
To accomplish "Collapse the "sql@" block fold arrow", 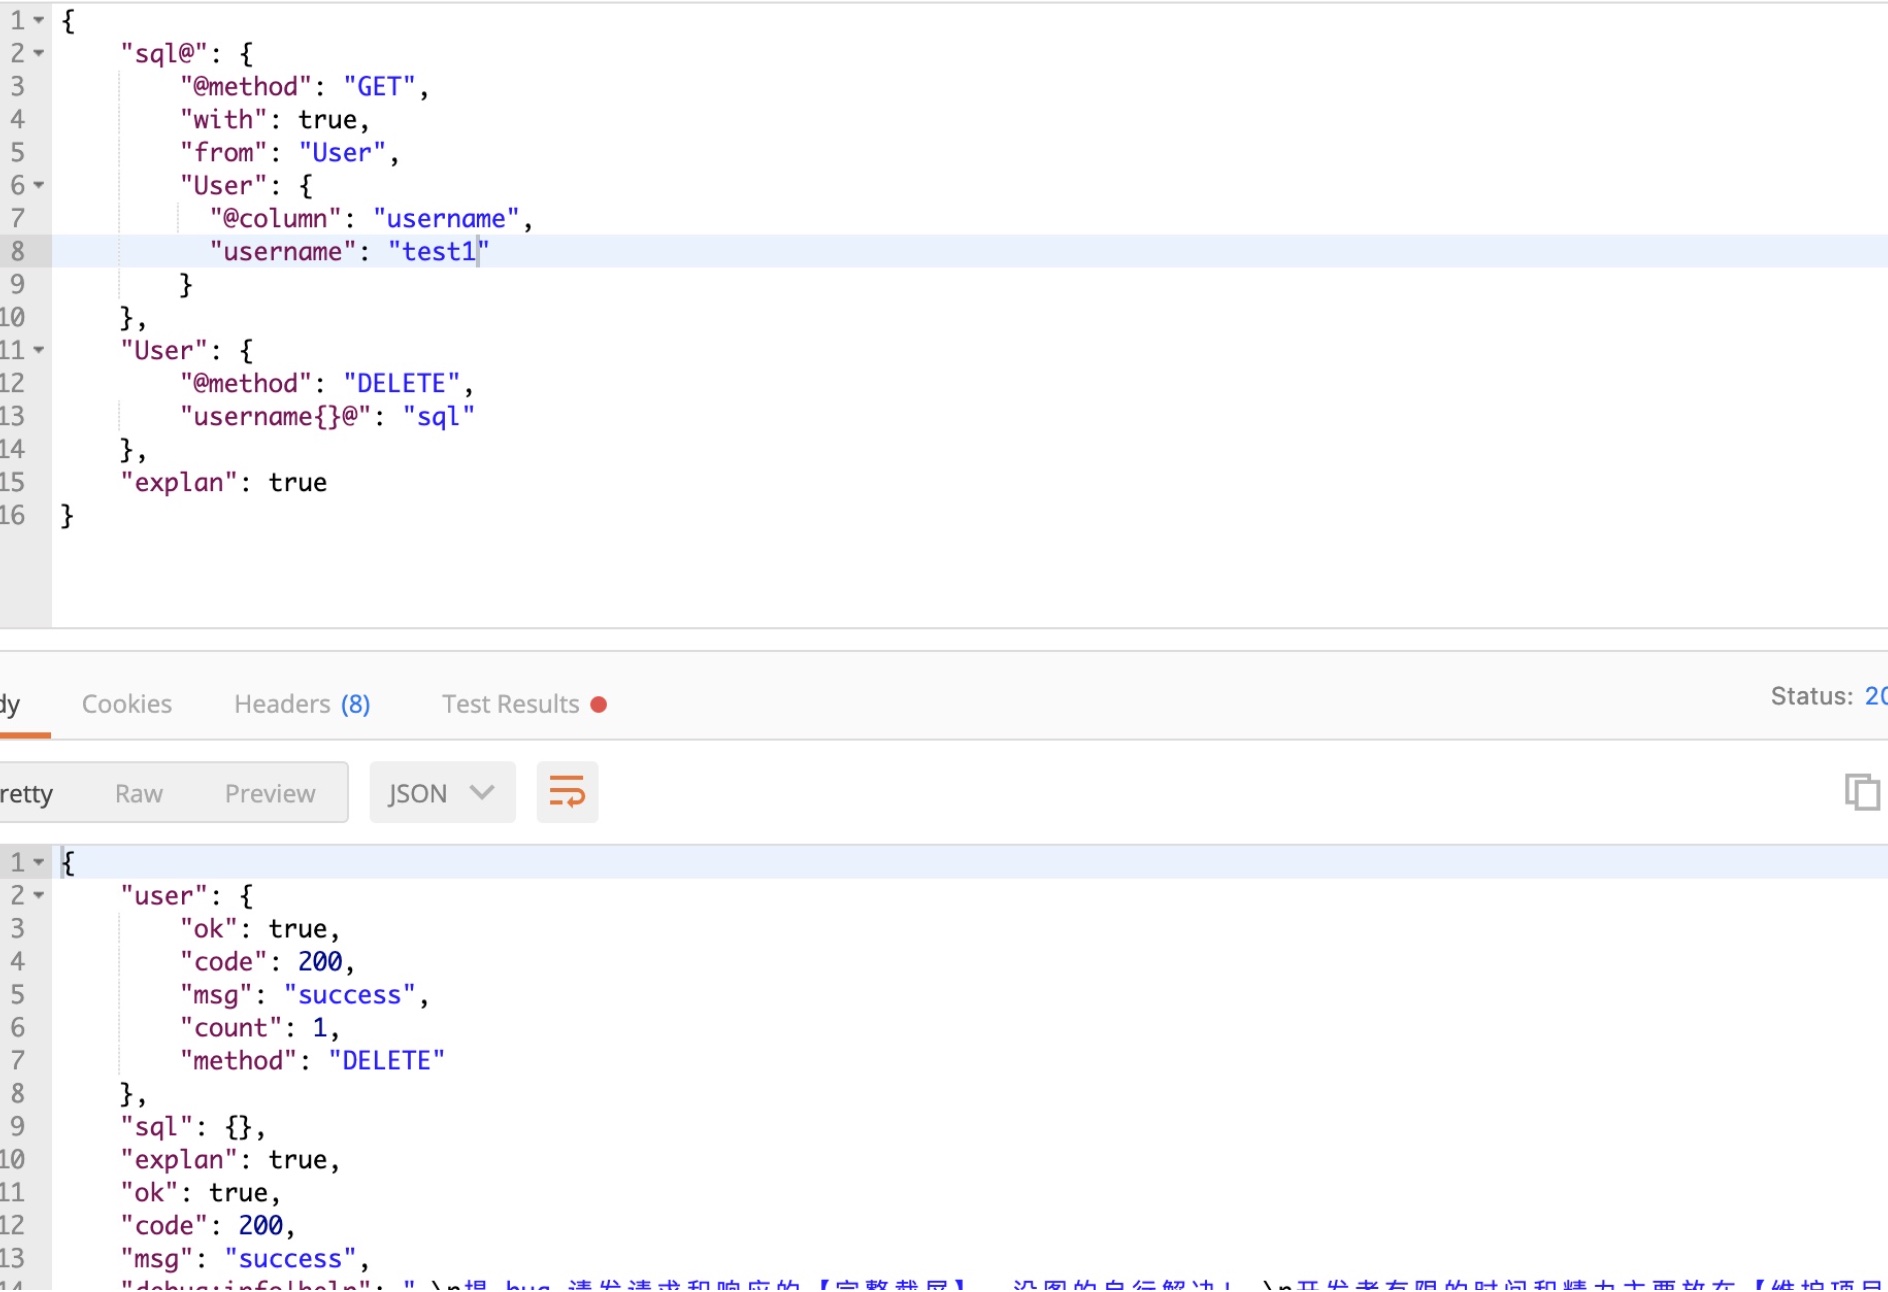I will (x=39, y=54).
